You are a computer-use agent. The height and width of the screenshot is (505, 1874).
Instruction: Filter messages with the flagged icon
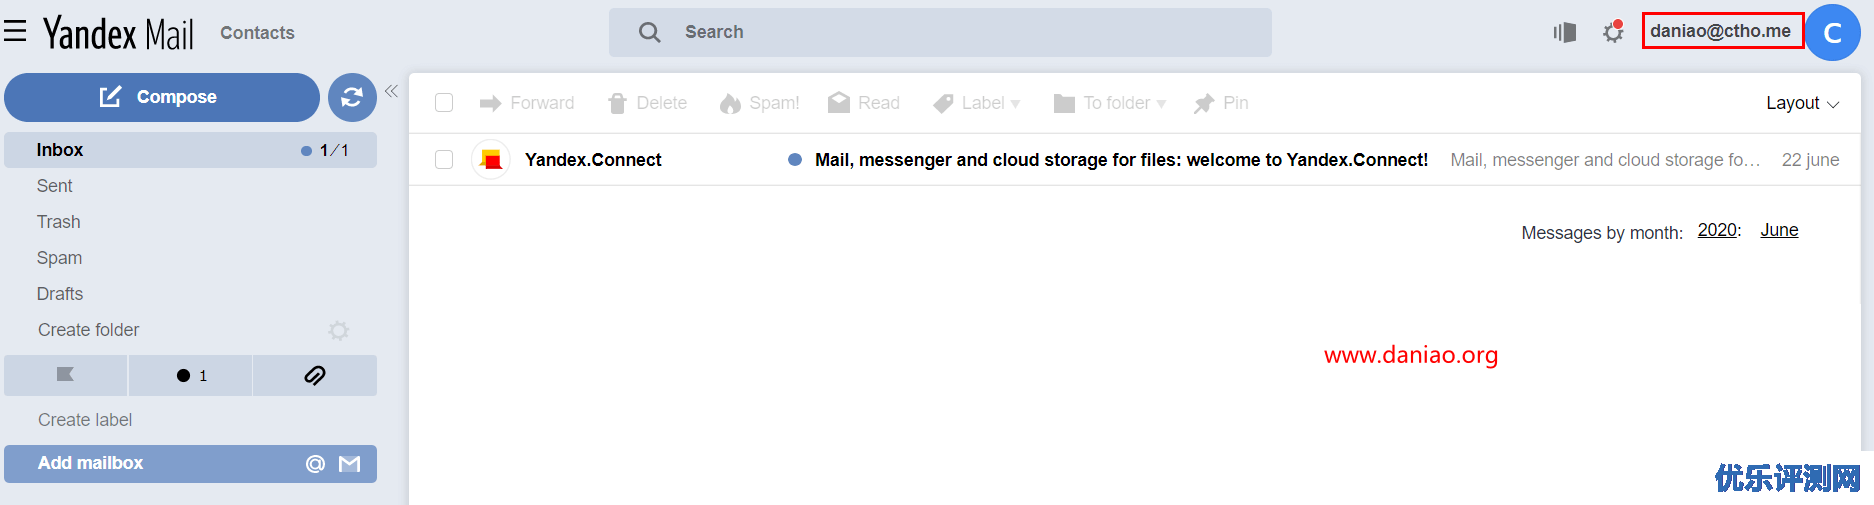tap(65, 375)
